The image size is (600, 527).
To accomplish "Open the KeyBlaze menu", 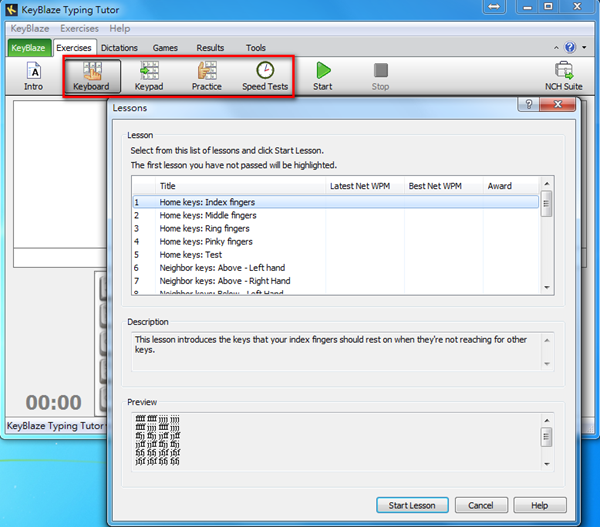I will pyautogui.click(x=30, y=28).
